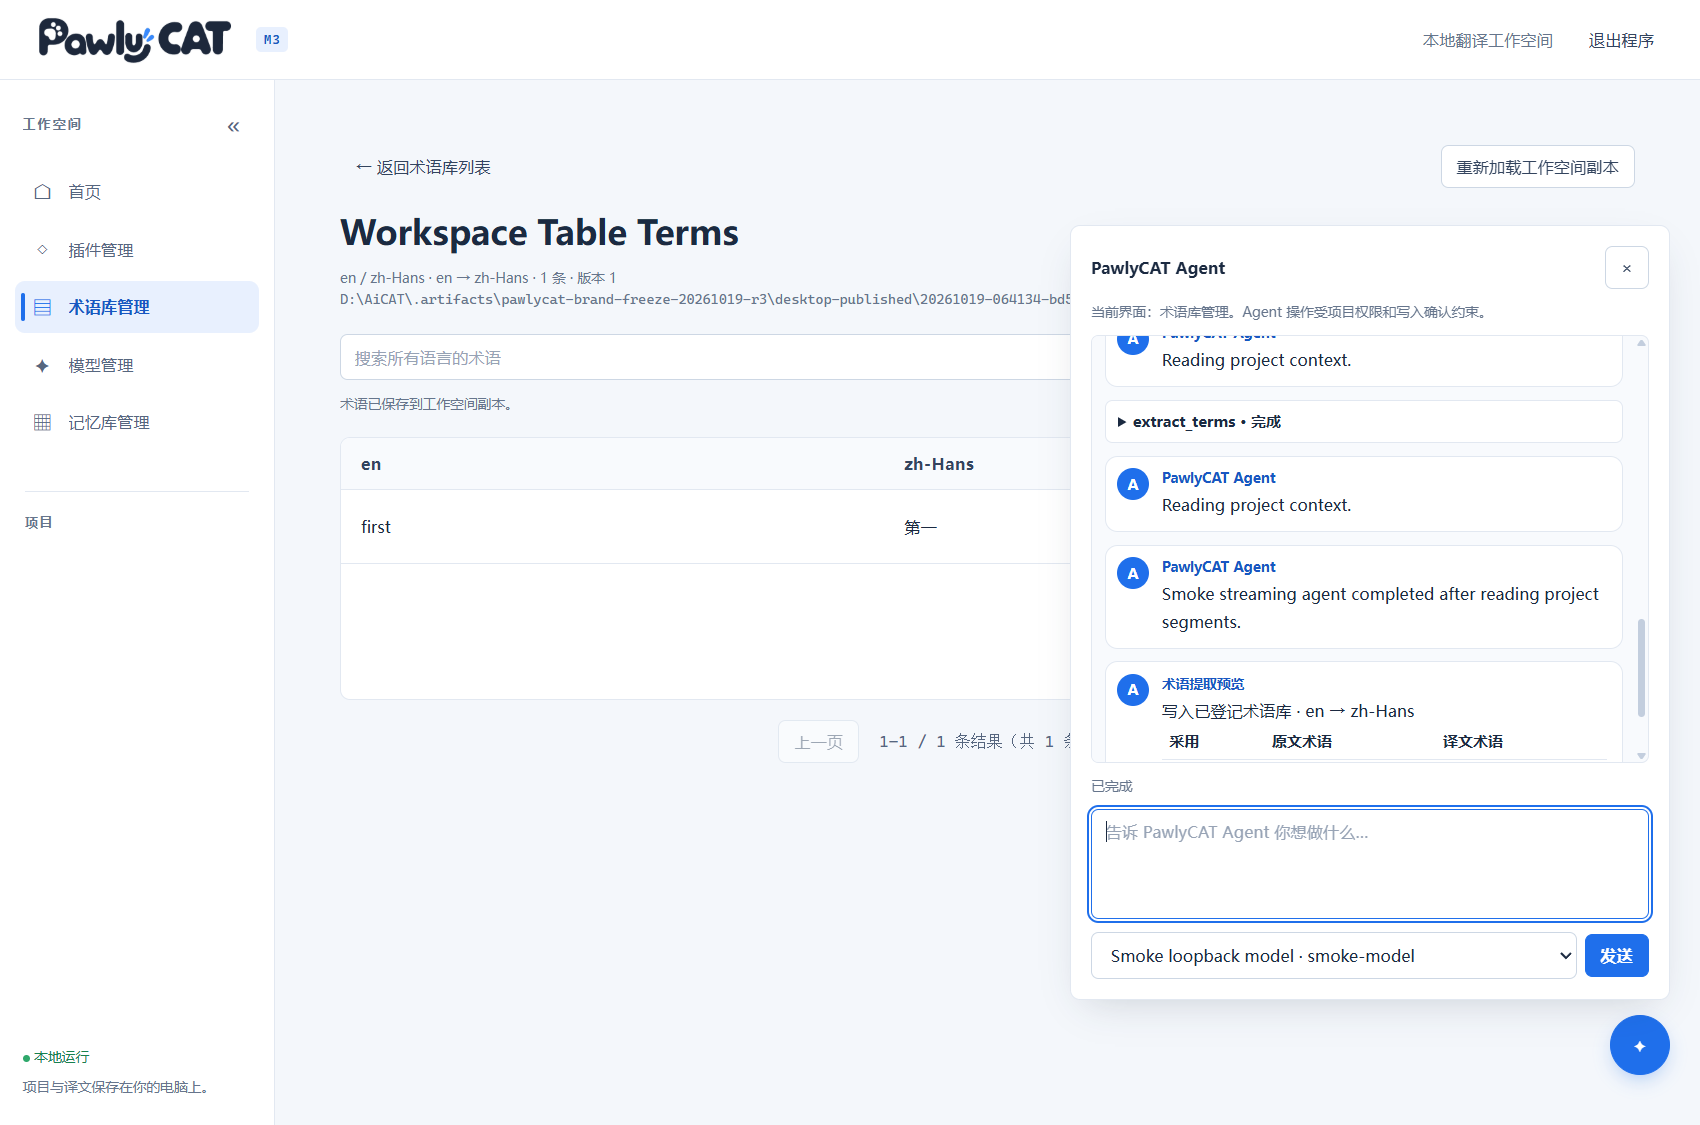The height and width of the screenshot is (1125, 1700).
Task: Click the chat scroll up arrow
Action: tap(1641, 343)
